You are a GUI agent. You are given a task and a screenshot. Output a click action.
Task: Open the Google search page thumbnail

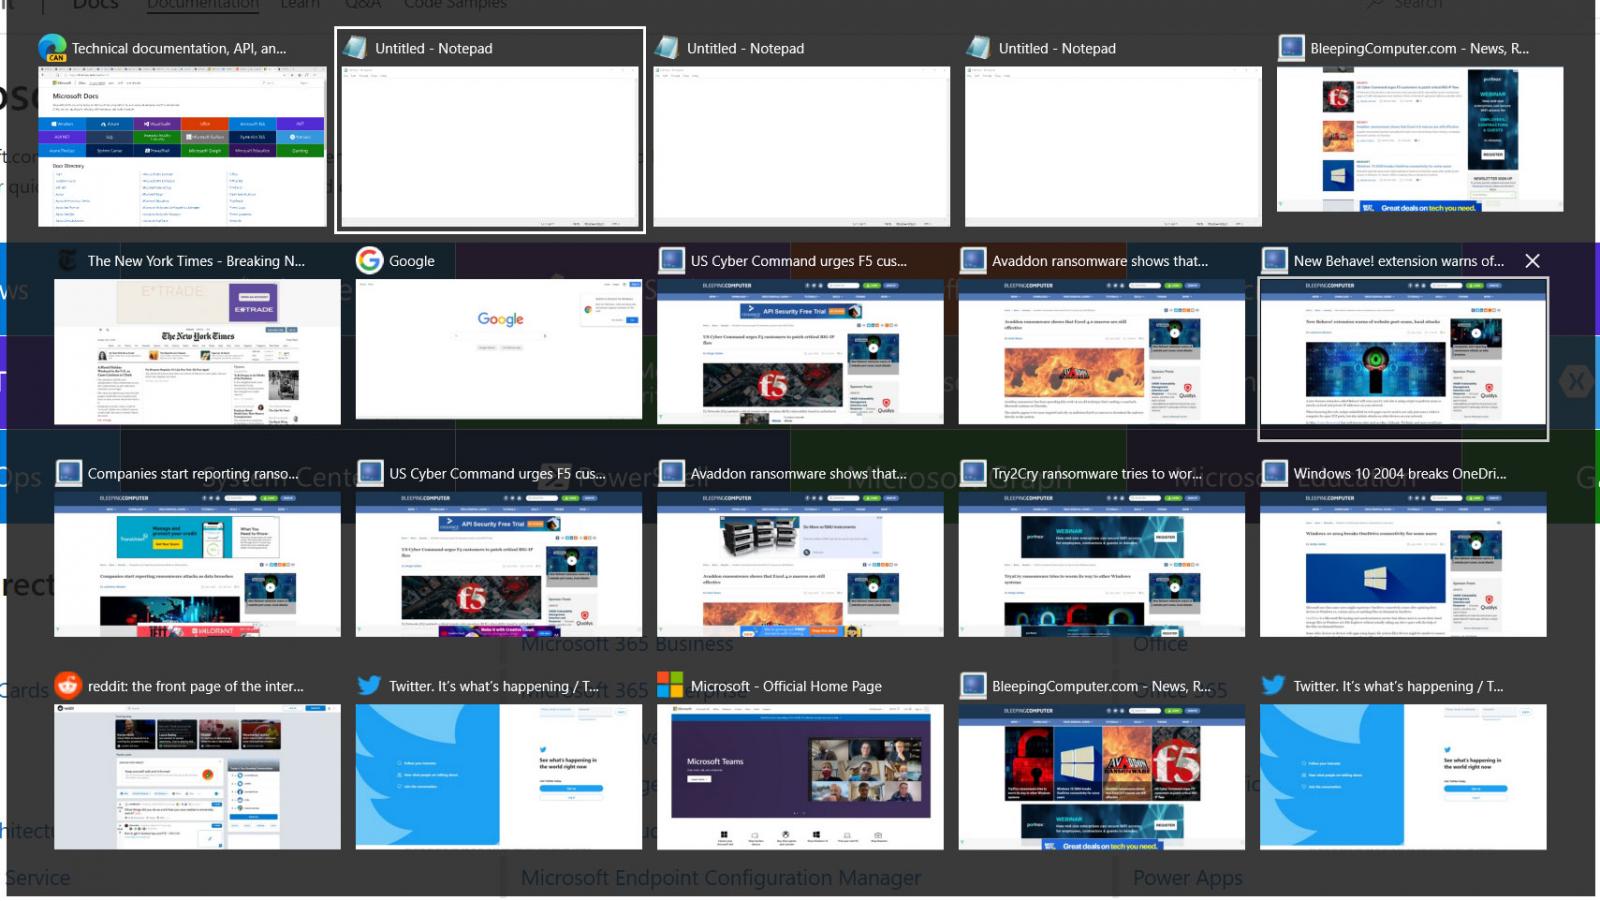pyautogui.click(x=499, y=350)
